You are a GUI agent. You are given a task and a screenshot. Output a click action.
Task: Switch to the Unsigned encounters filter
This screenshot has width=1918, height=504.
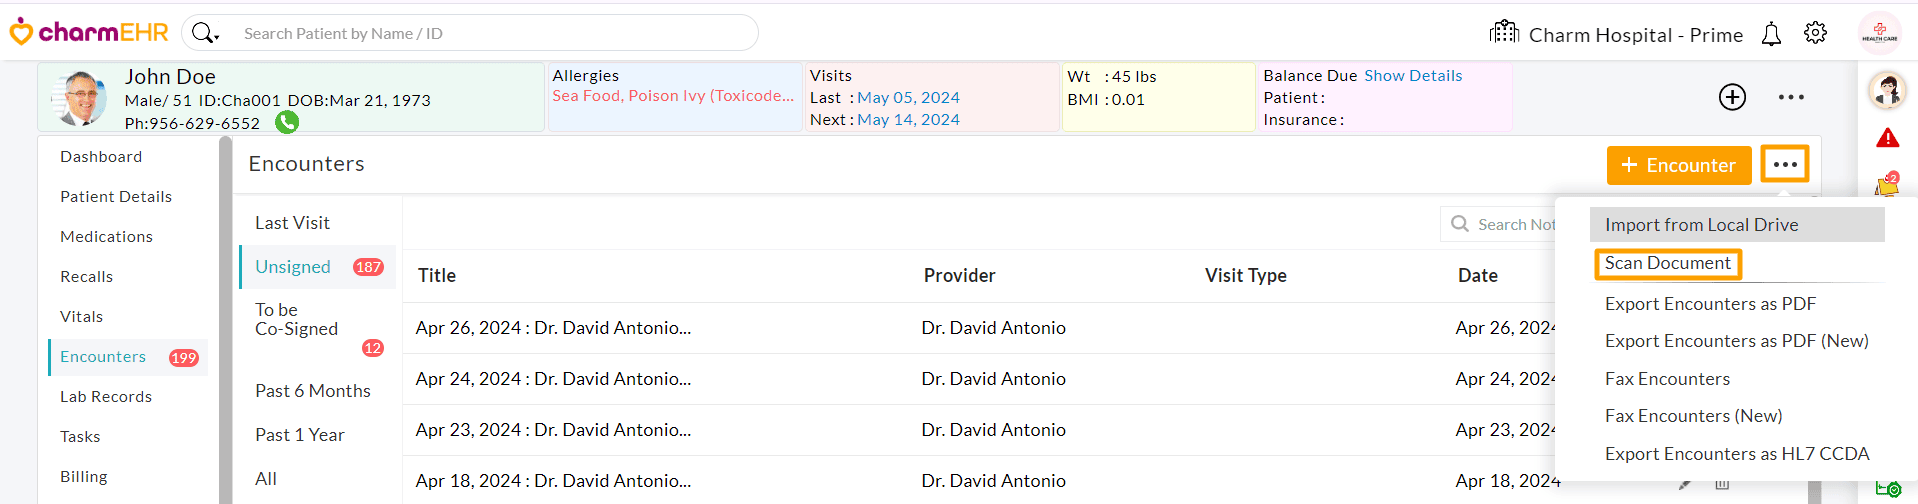292,267
